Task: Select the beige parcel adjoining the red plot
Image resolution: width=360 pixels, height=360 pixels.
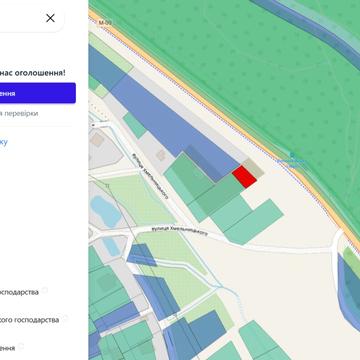Action: pyautogui.click(x=253, y=168)
